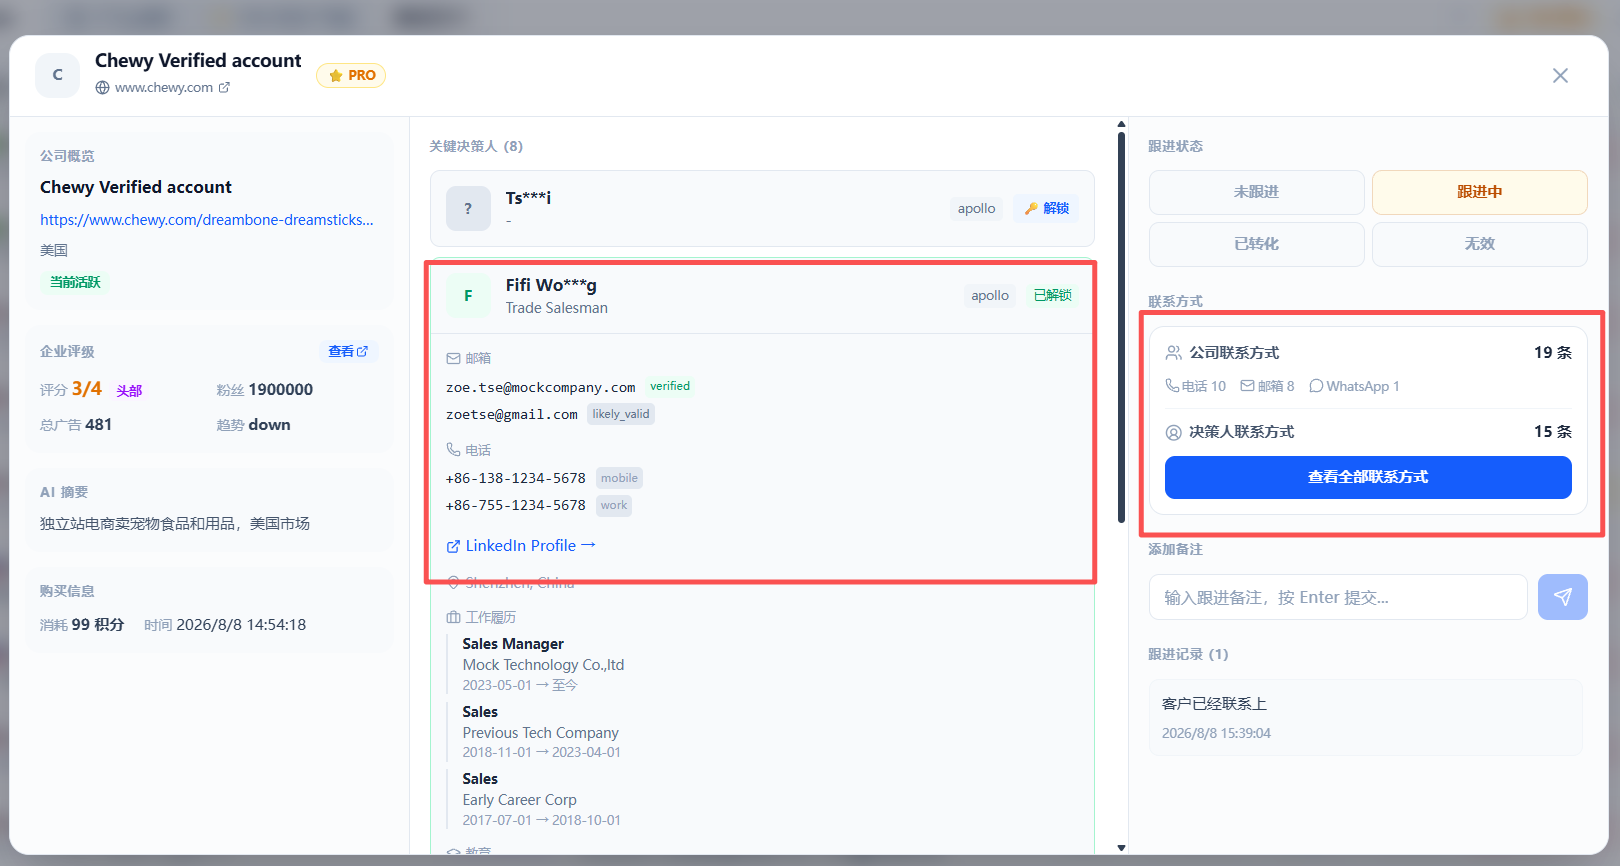
Task: Select email zoe.tse@mockcompany.com
Action: pos(541,388)
